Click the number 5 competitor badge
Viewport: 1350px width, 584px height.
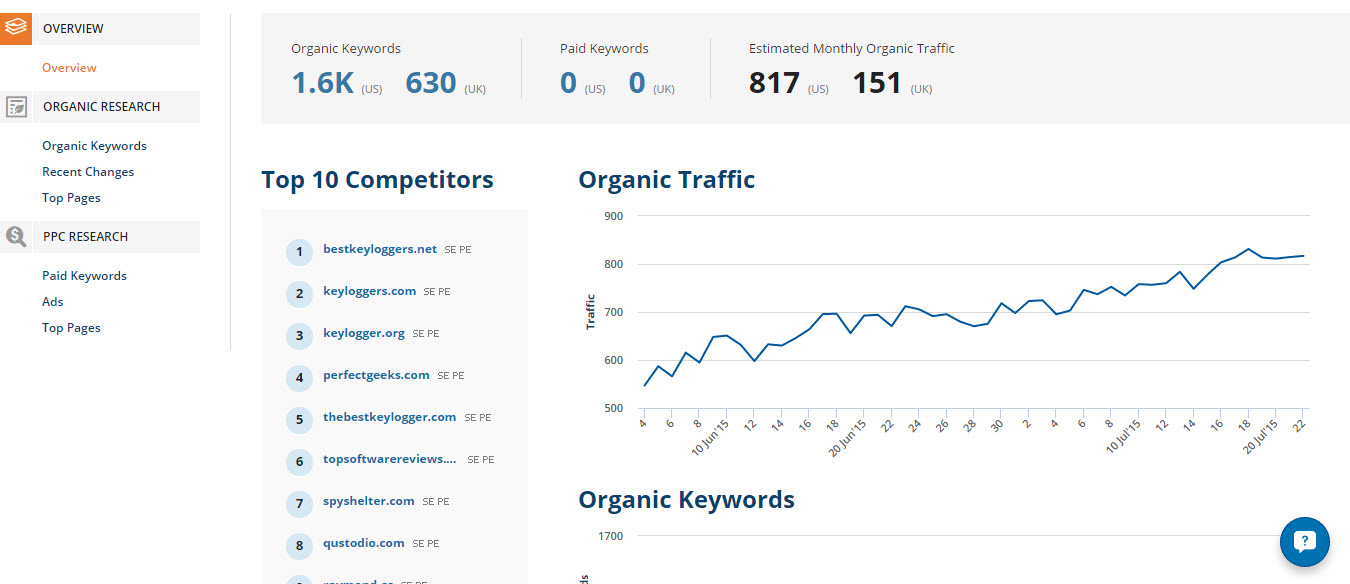[x=299, y=419]
